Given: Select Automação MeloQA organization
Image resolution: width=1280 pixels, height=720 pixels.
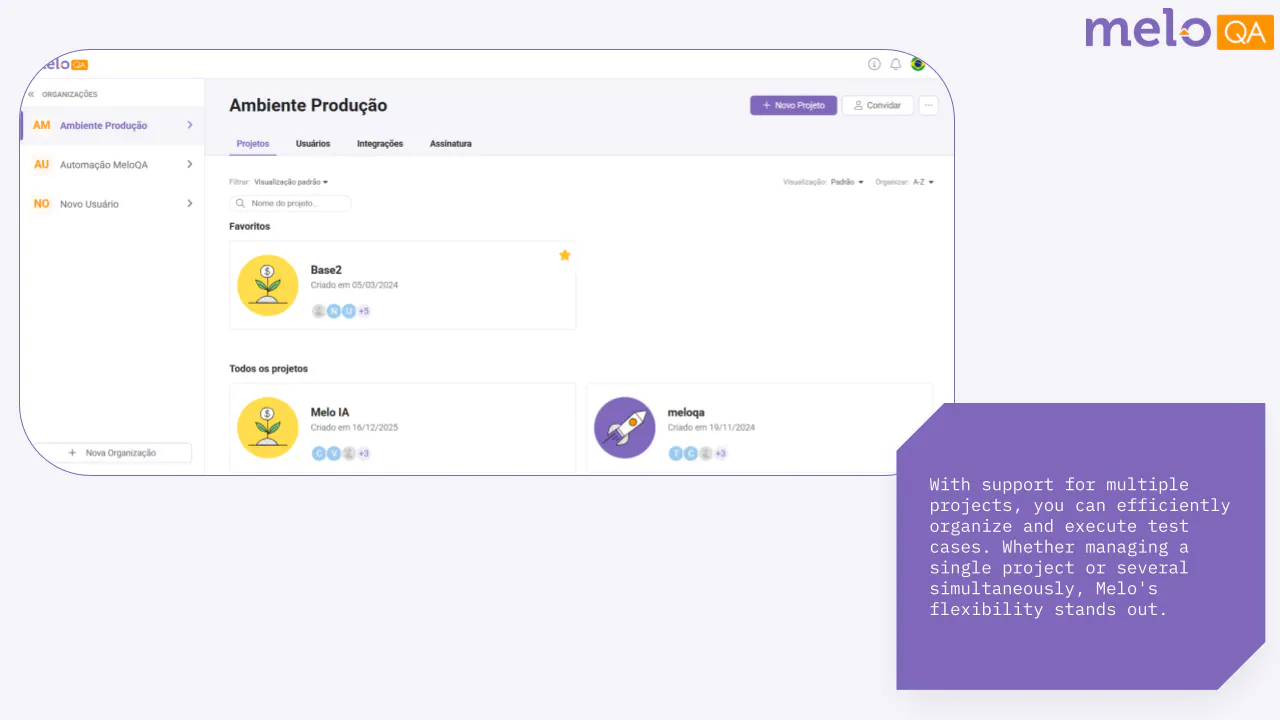Looking at the screenshot, I should pyautogui.click(x=111, y=164).
